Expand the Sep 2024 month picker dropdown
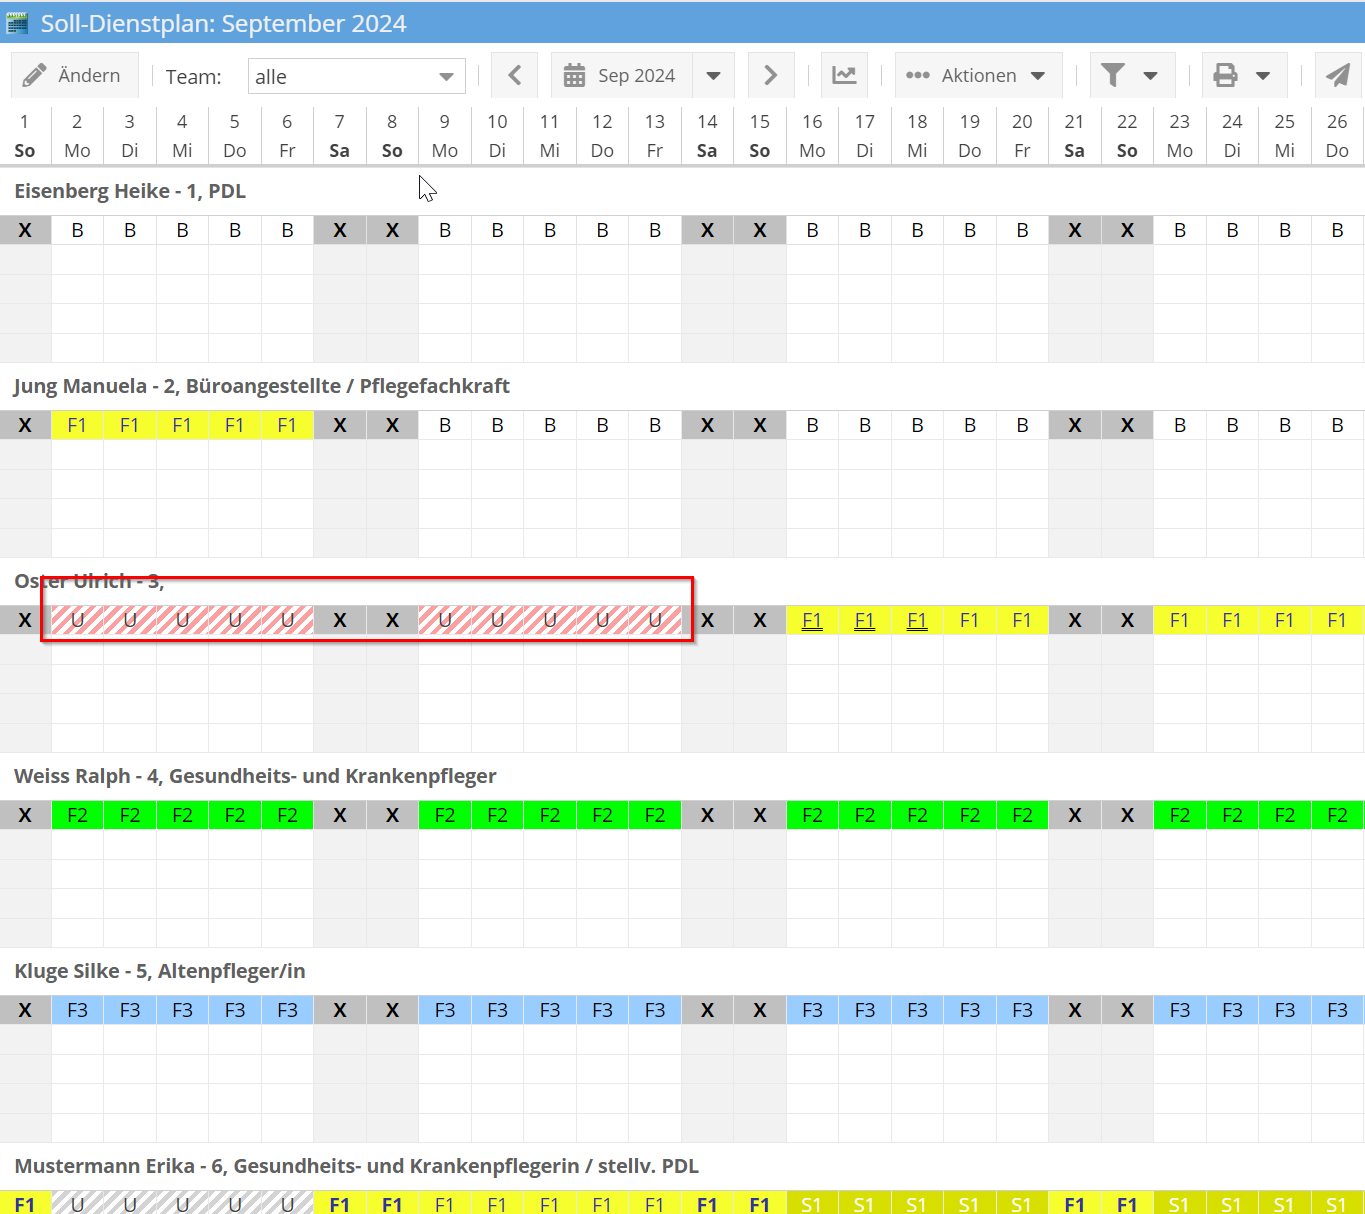Viewport: 1365px width, 1214px height. click(713, 74)
